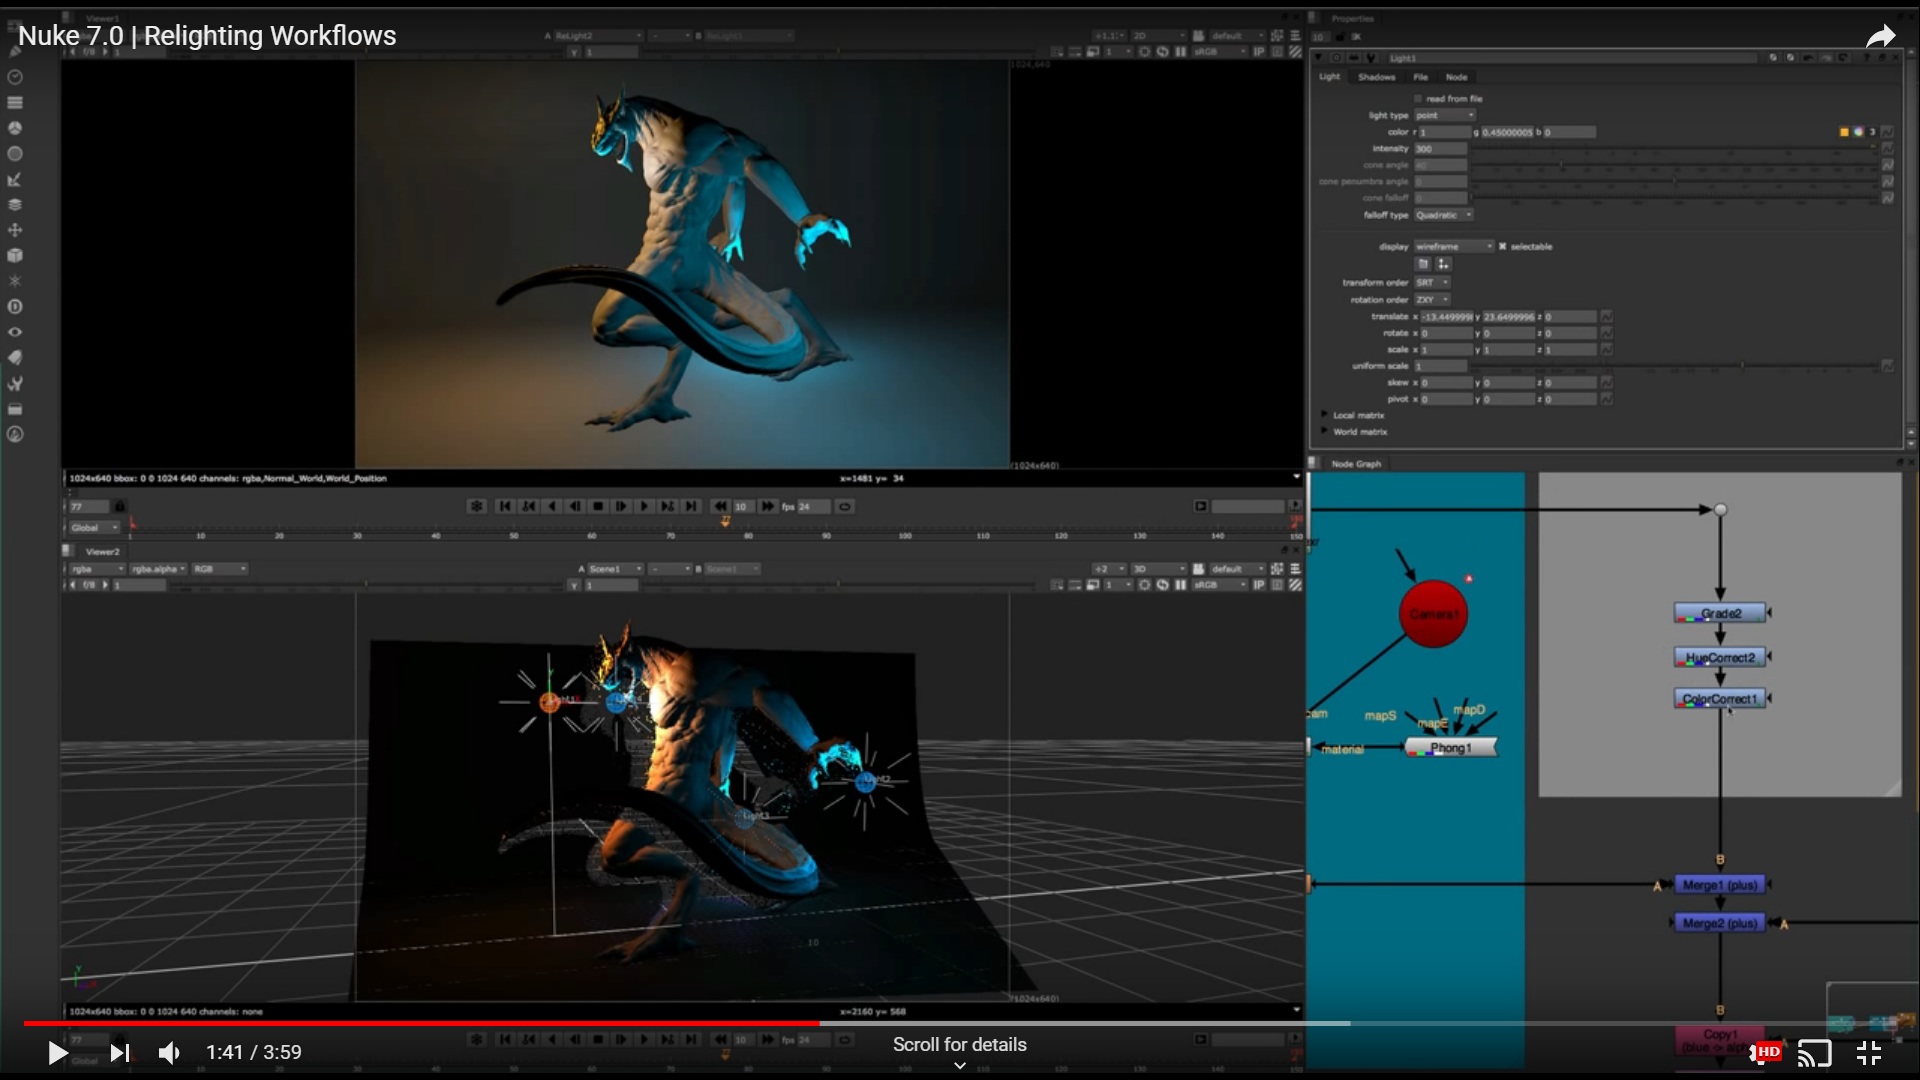Enable the read from file checkbox
Screen dimensions: 1920x1080
(x=1418, y=99)
